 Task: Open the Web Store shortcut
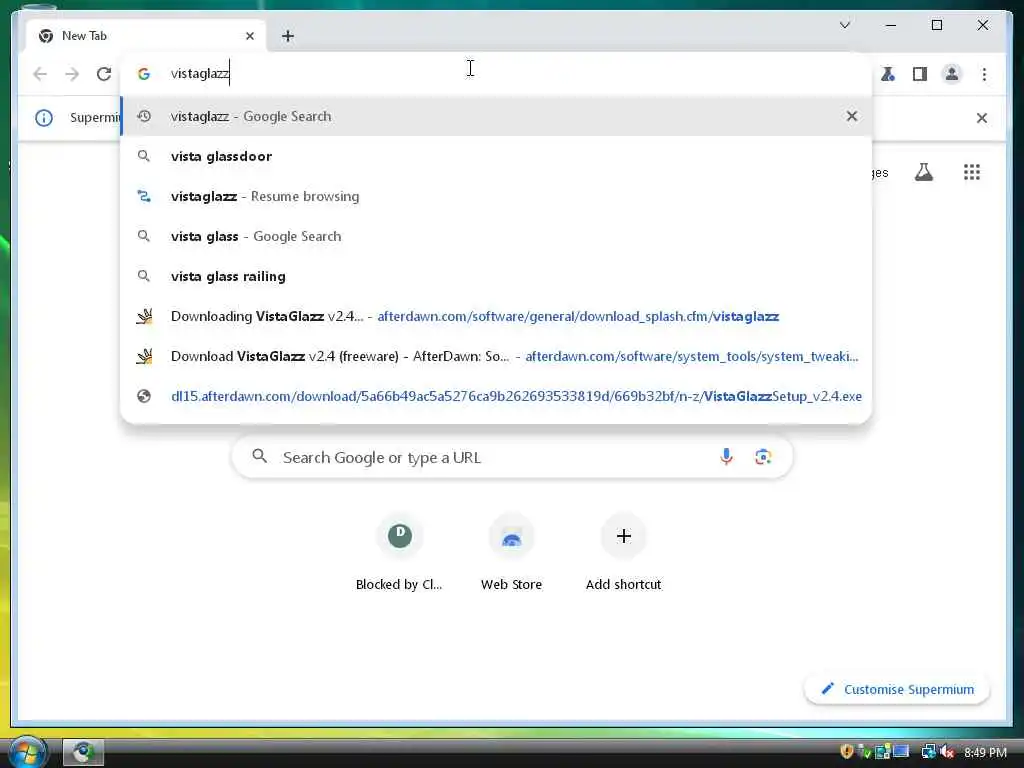511,554
